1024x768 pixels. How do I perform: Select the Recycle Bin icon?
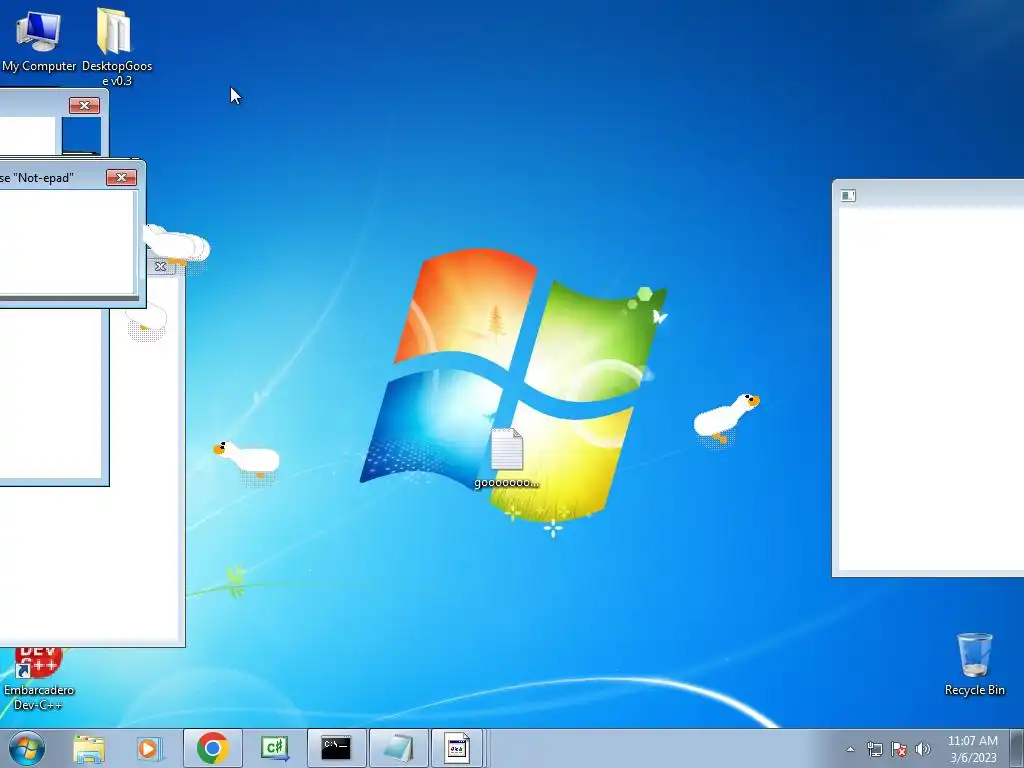974,664
